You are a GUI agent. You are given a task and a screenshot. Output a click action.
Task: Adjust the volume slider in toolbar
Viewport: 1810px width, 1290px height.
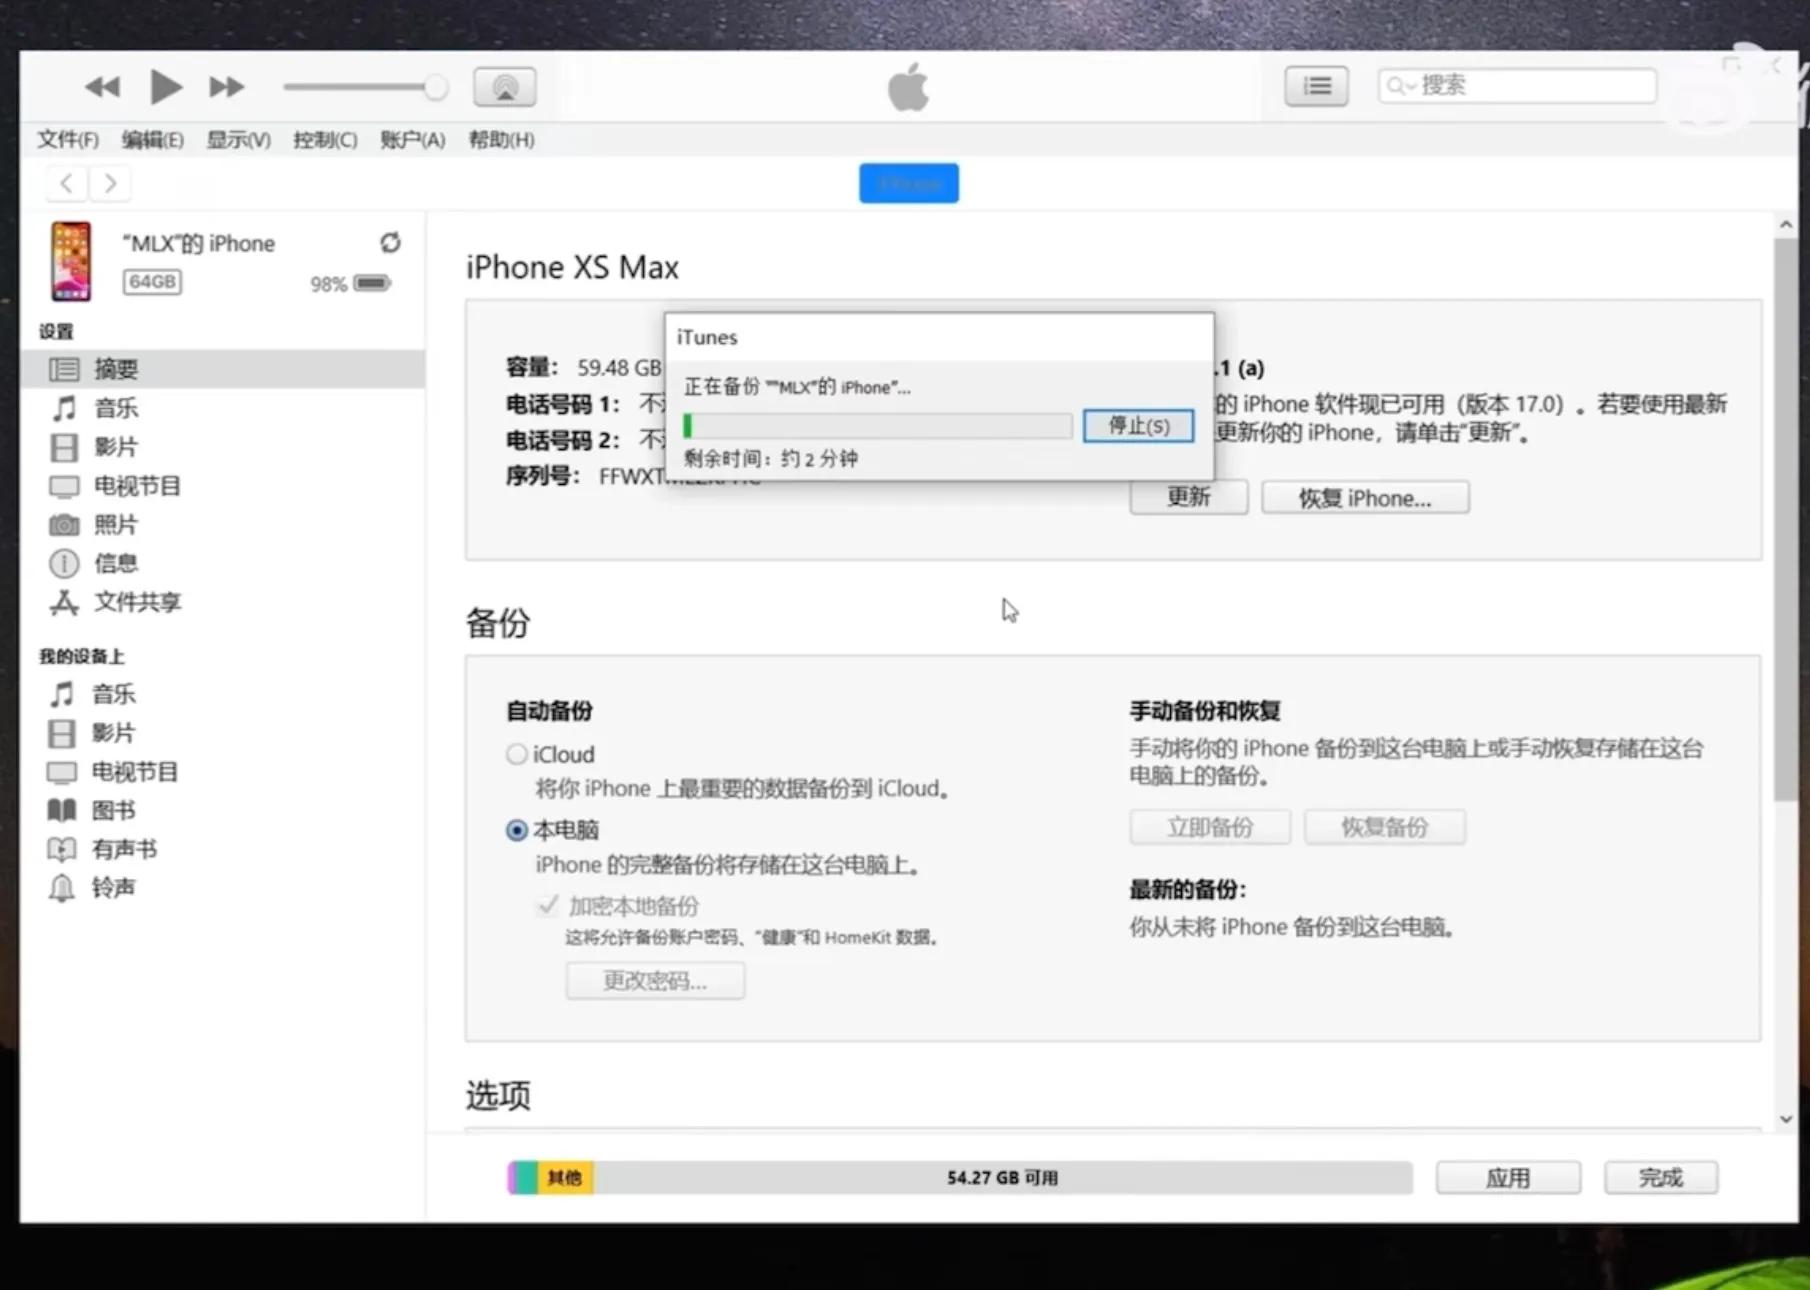435,87
